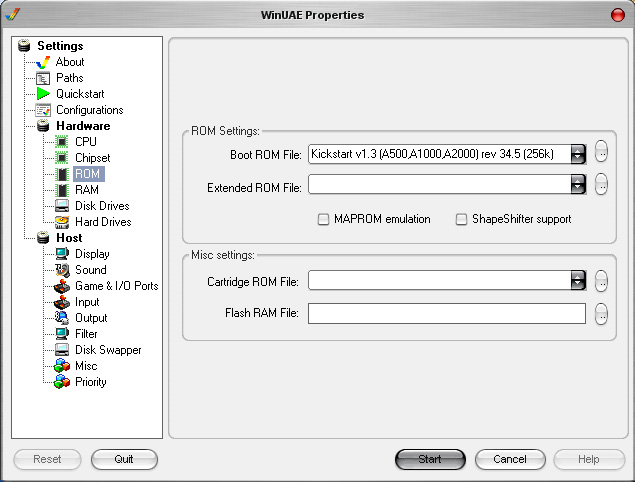Click the Configurations list icon
The height and width of the screenshot is (482, 635).
coord(43,110)
